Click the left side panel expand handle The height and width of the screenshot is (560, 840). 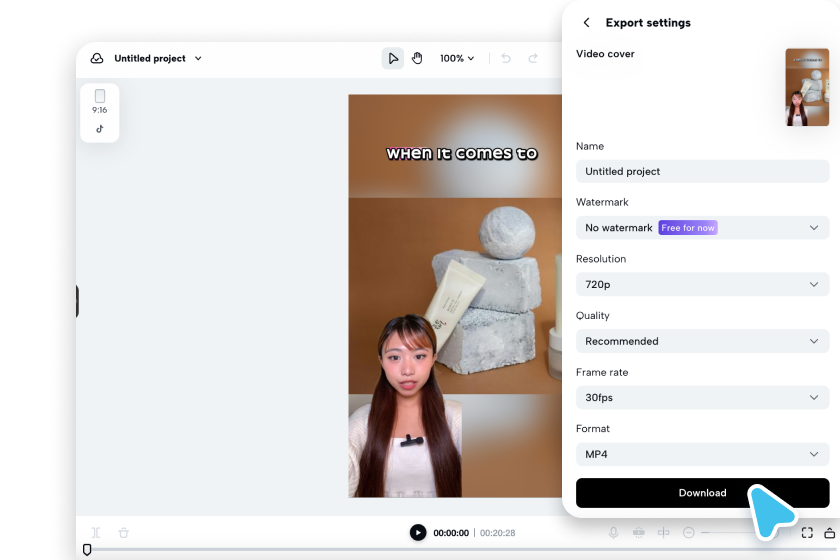pos(77,301)
